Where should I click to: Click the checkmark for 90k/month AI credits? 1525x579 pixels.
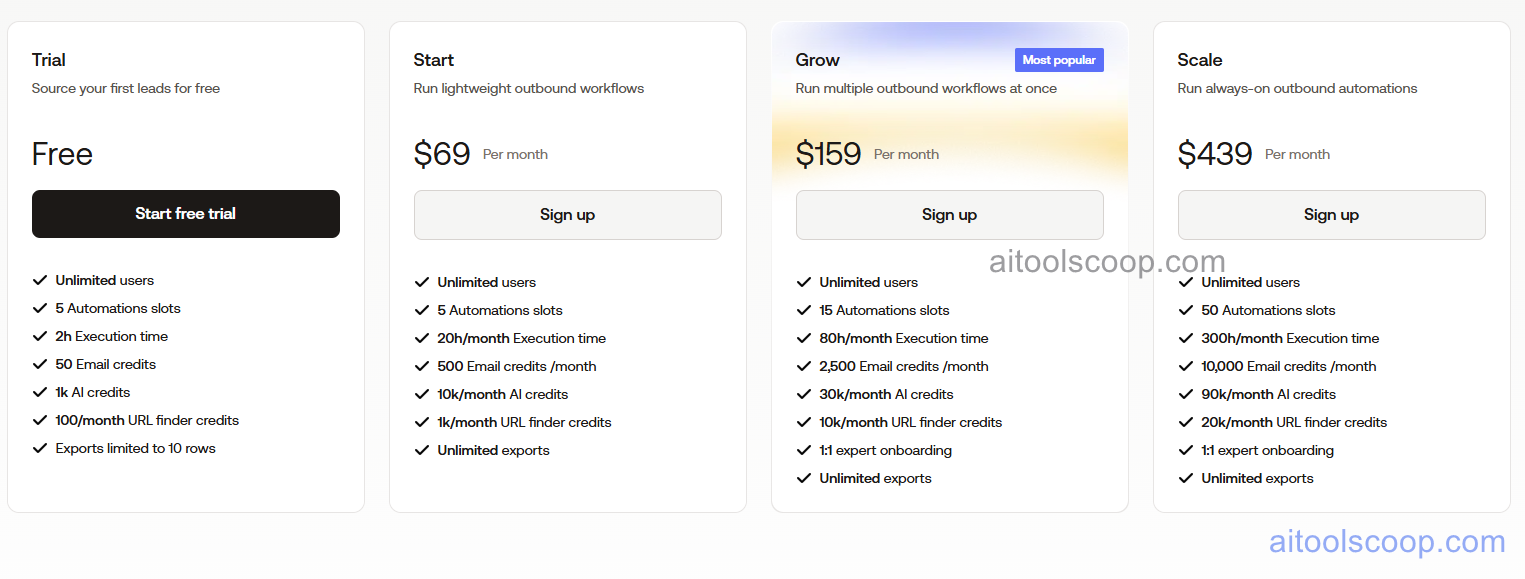pos(1186,395)
